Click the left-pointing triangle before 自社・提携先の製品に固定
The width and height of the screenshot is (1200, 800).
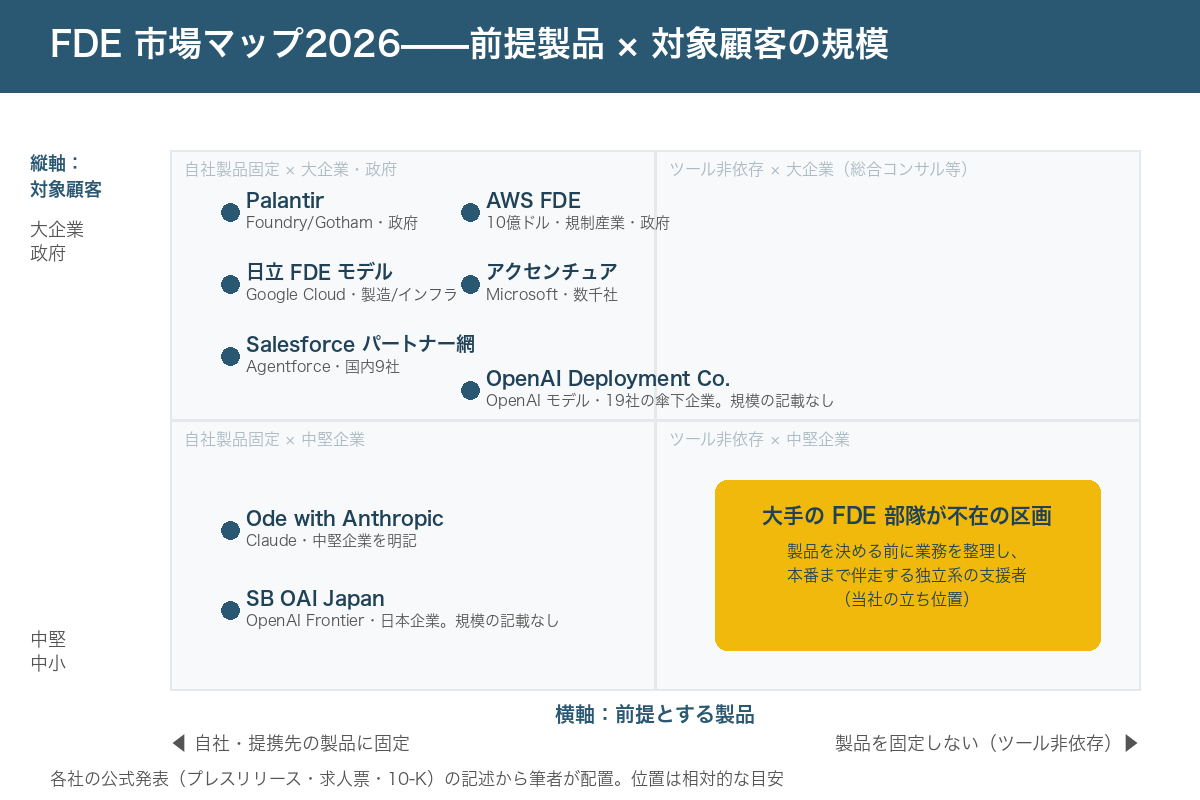179,743
